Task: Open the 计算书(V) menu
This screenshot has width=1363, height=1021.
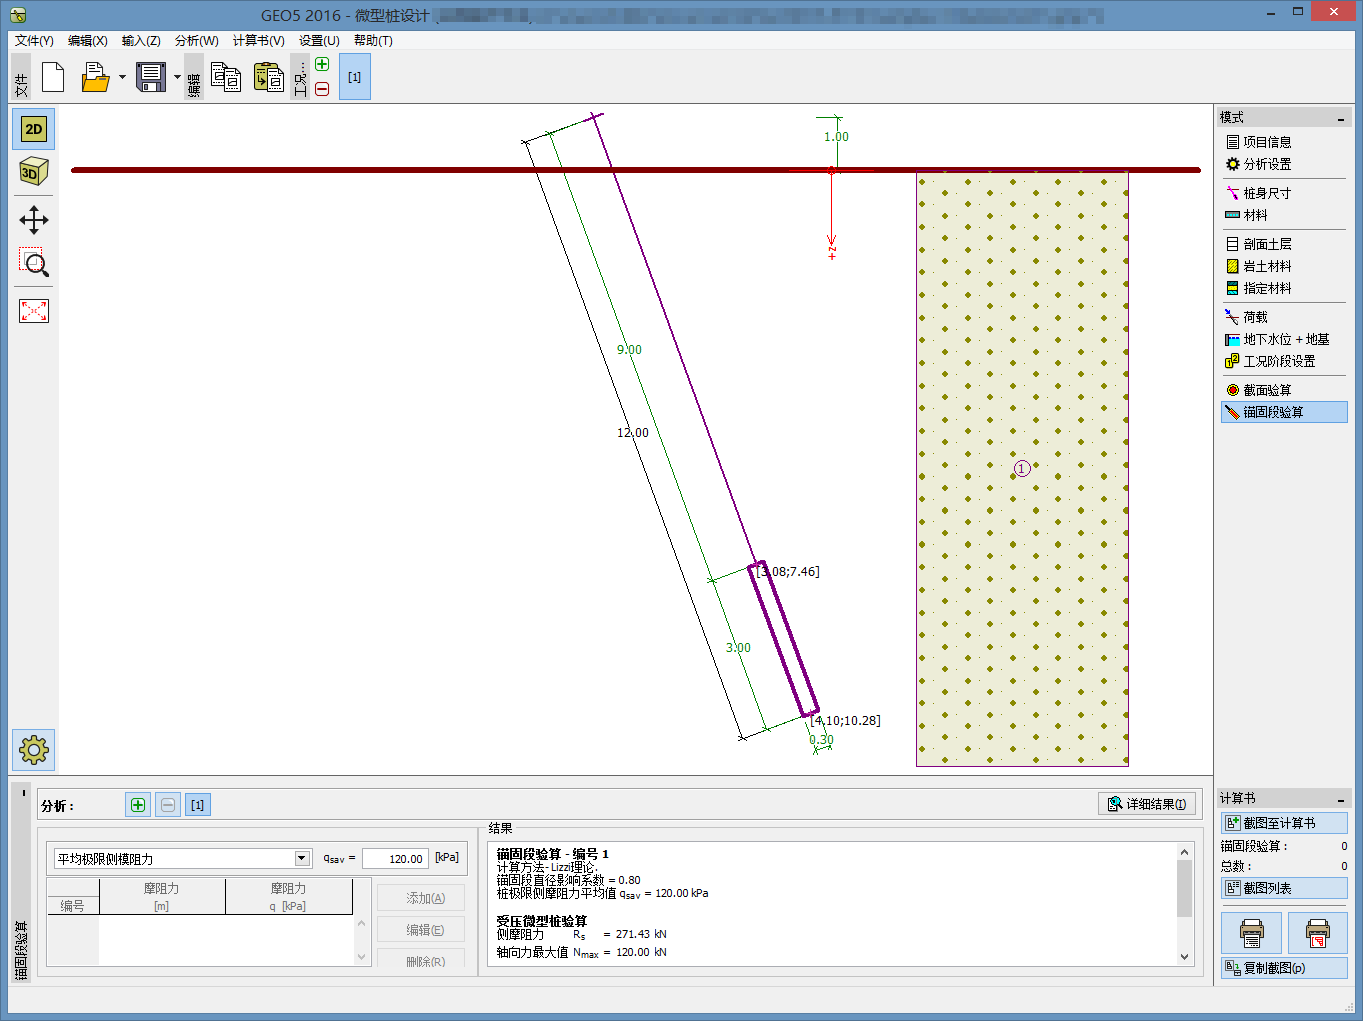Action: [258, 41]
